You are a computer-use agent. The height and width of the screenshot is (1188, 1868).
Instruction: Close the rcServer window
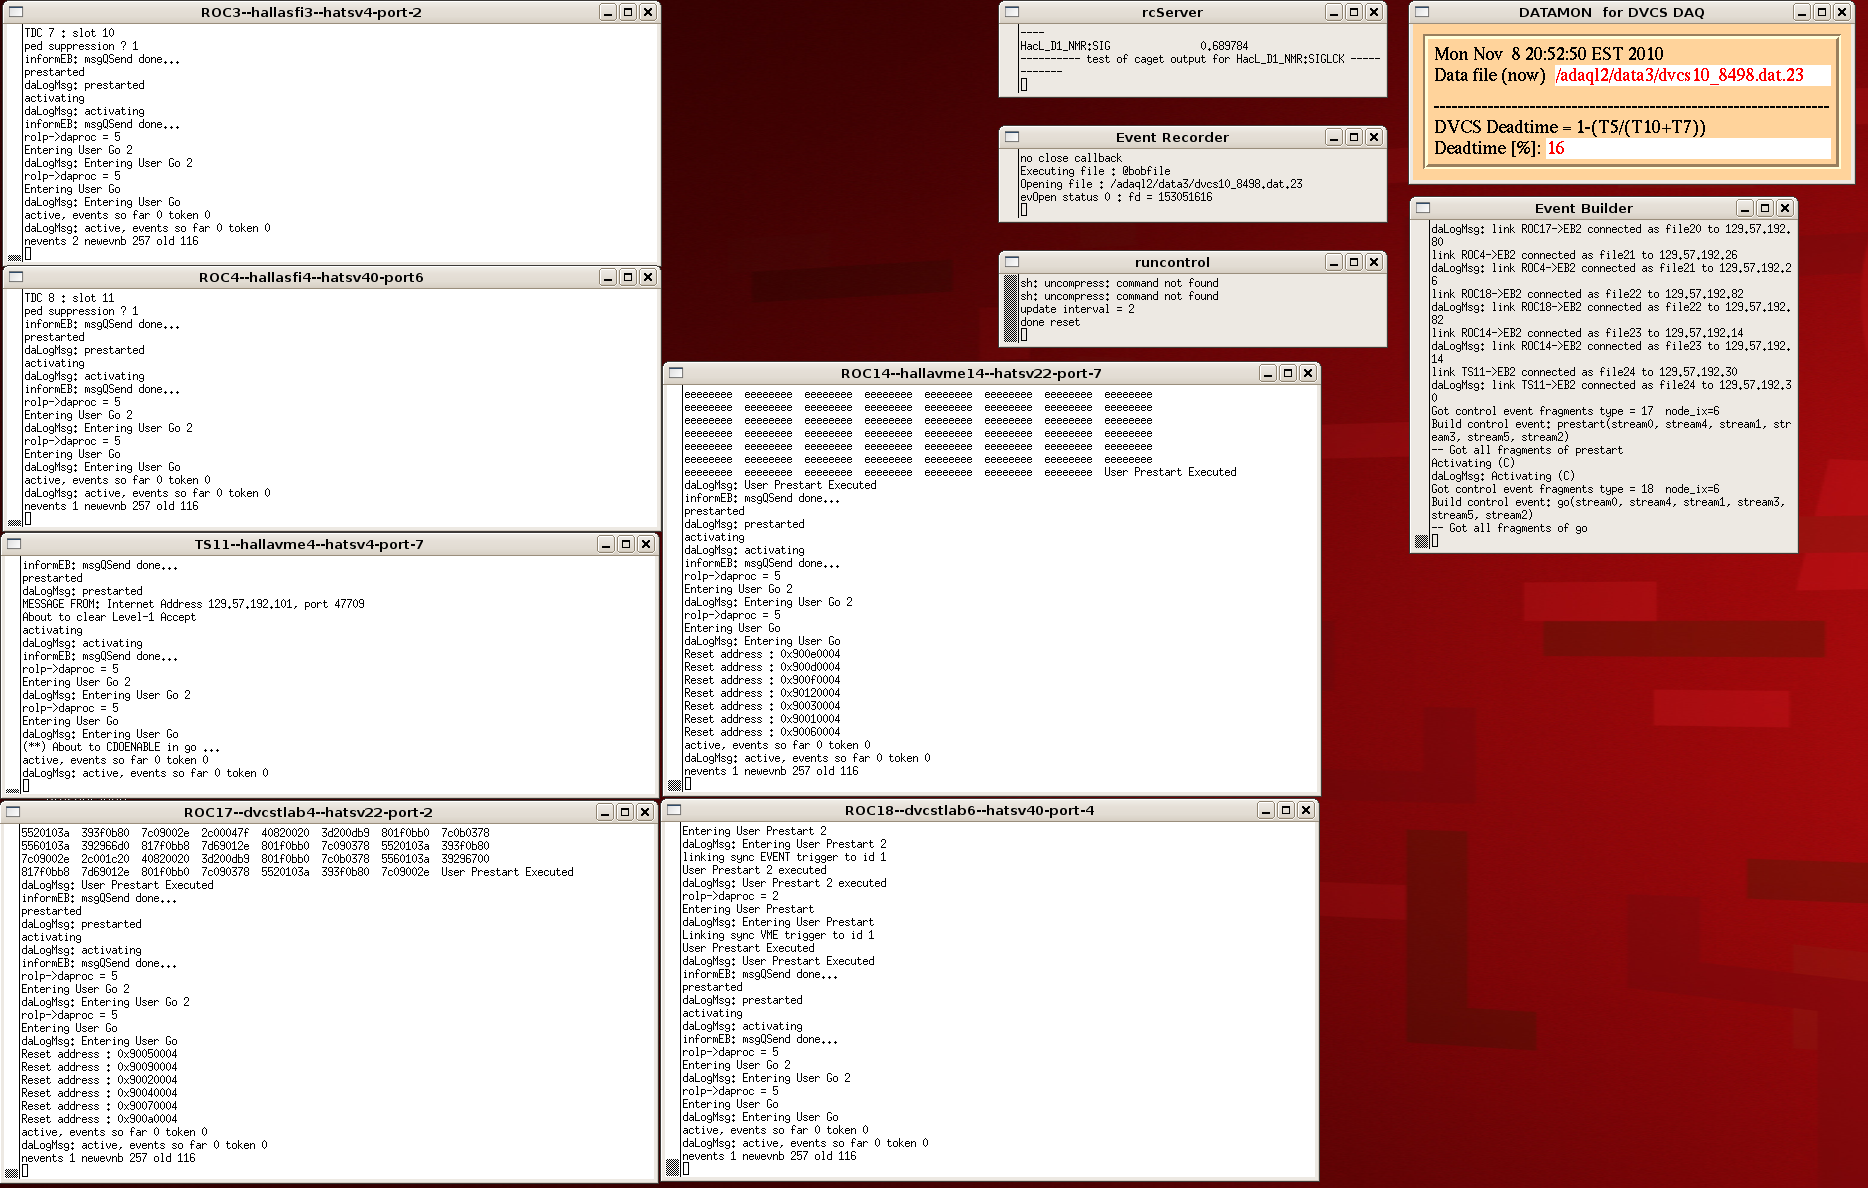tap(1374, 12)
